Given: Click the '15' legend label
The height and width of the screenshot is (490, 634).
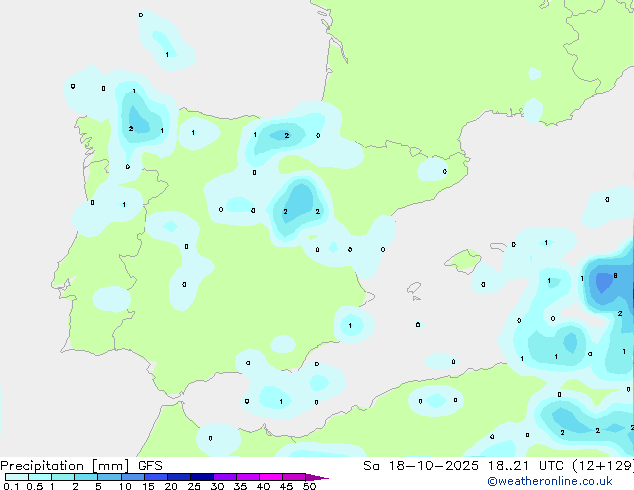Looking at the screenshot, I should coord(148,486).
